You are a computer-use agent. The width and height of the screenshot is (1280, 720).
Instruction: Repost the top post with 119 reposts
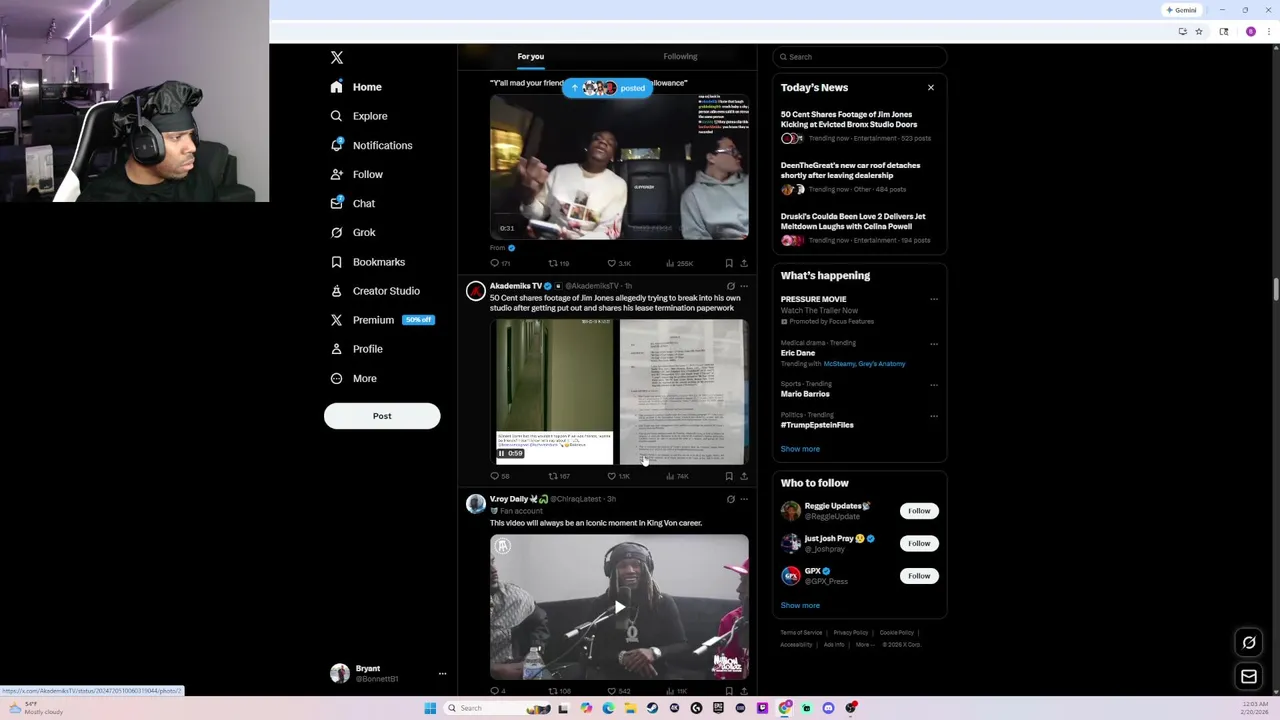click(560, 263)
